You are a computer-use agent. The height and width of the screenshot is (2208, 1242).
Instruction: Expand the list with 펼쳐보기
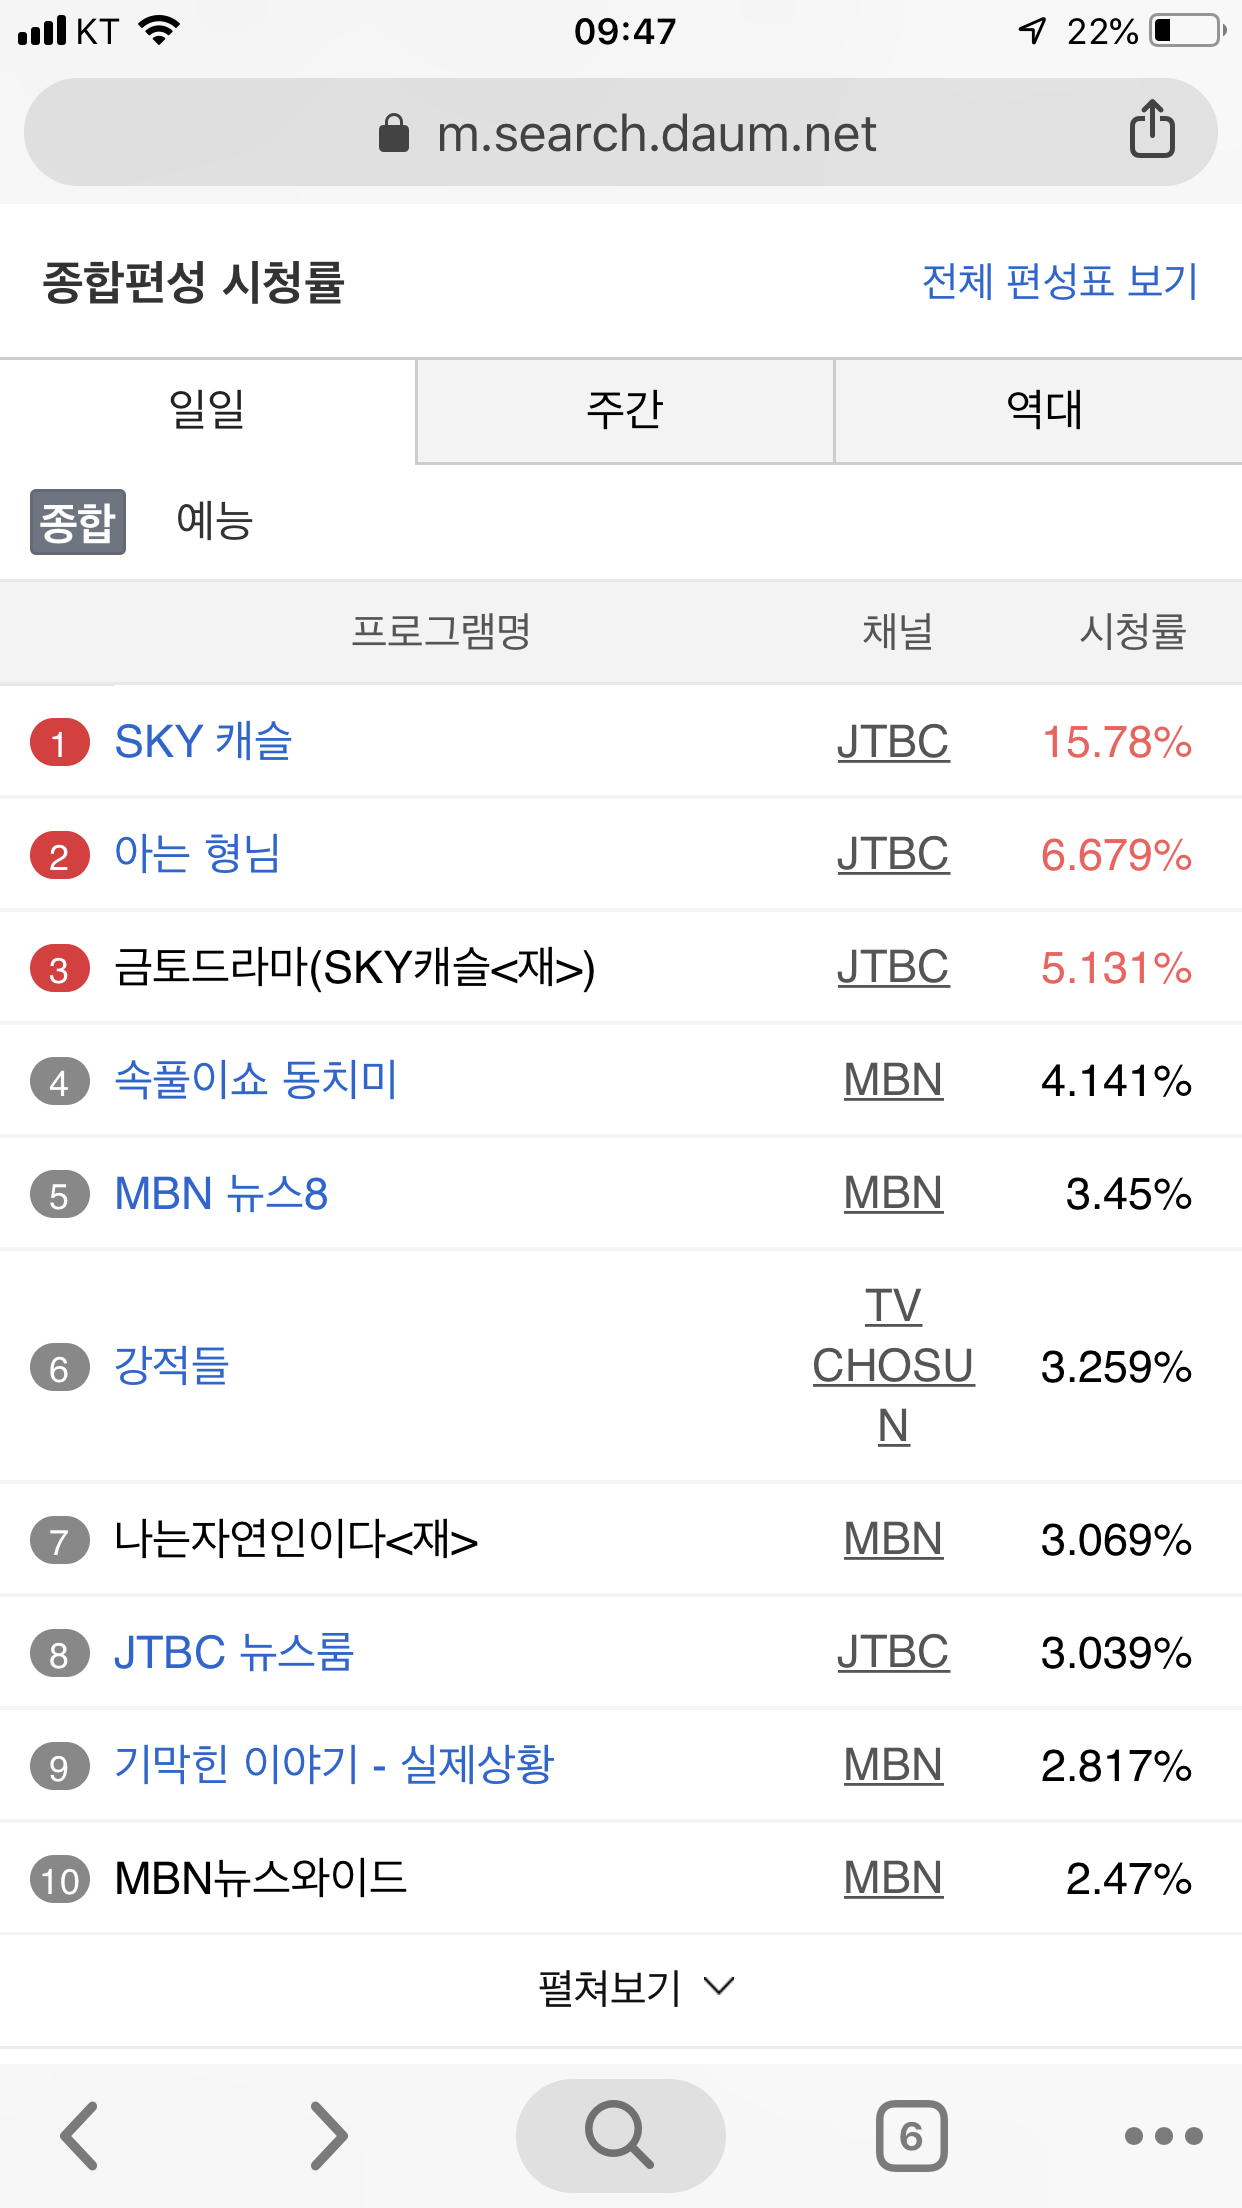[636, 1987]
